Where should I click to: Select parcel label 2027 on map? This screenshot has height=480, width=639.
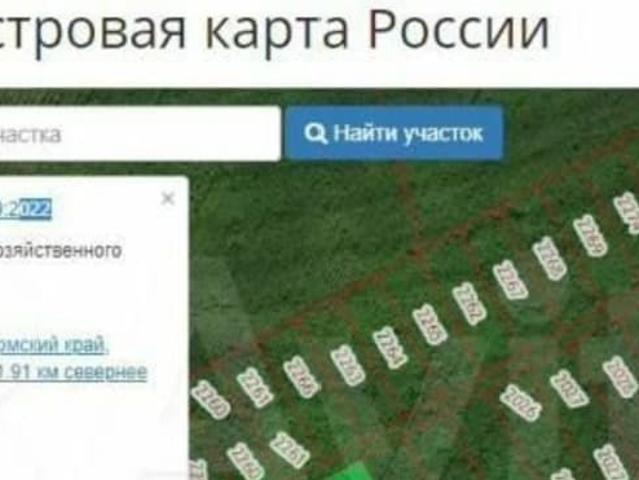click(568, 388)
